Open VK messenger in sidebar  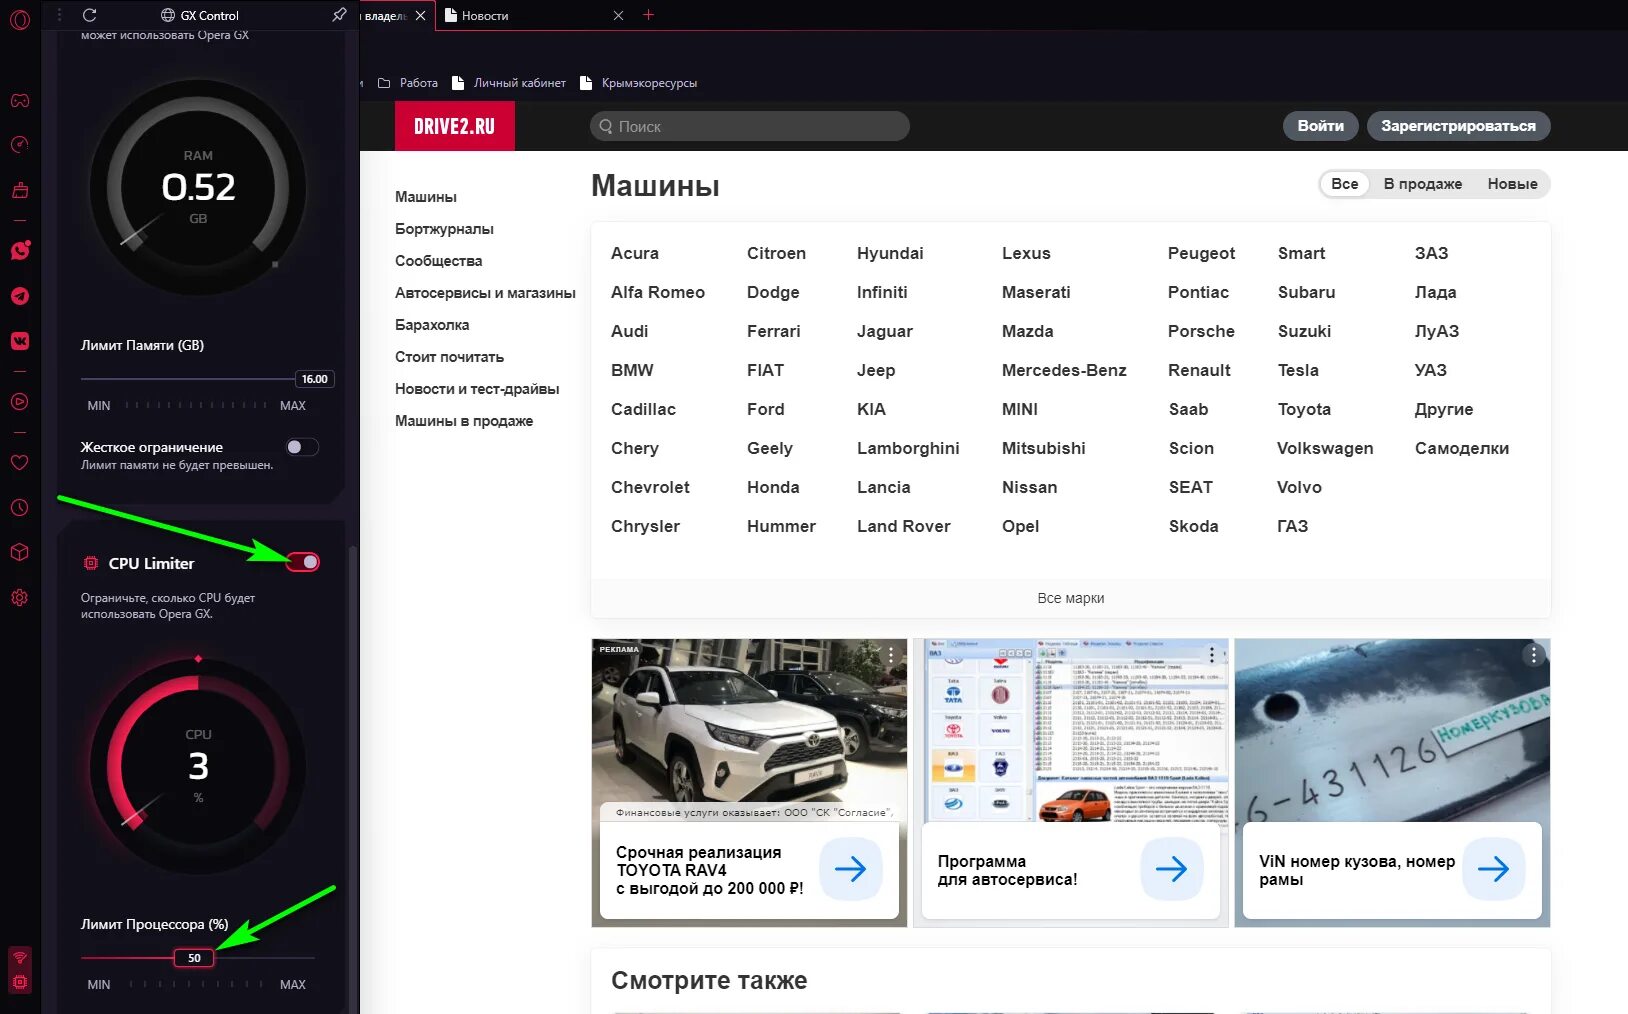(x=20, y=341)
